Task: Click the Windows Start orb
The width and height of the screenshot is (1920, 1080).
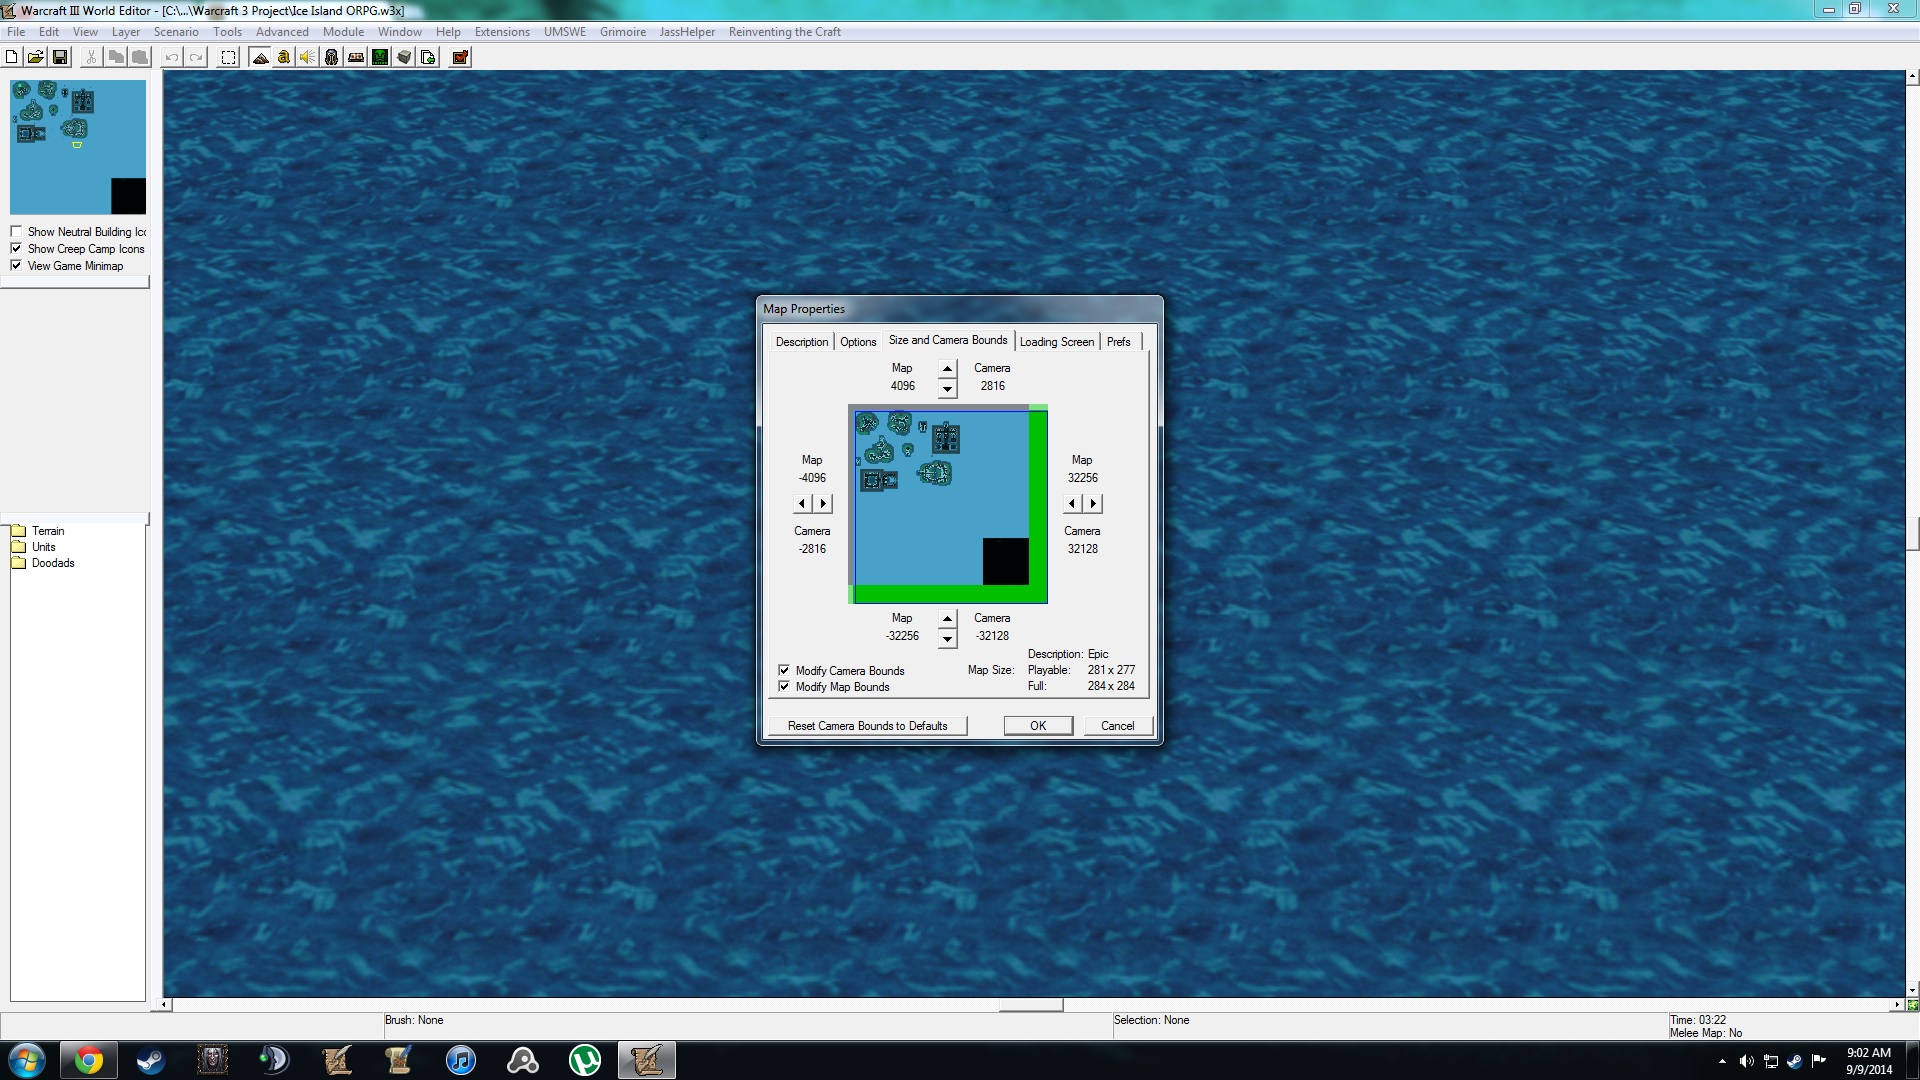Action: click(27, 1060)
